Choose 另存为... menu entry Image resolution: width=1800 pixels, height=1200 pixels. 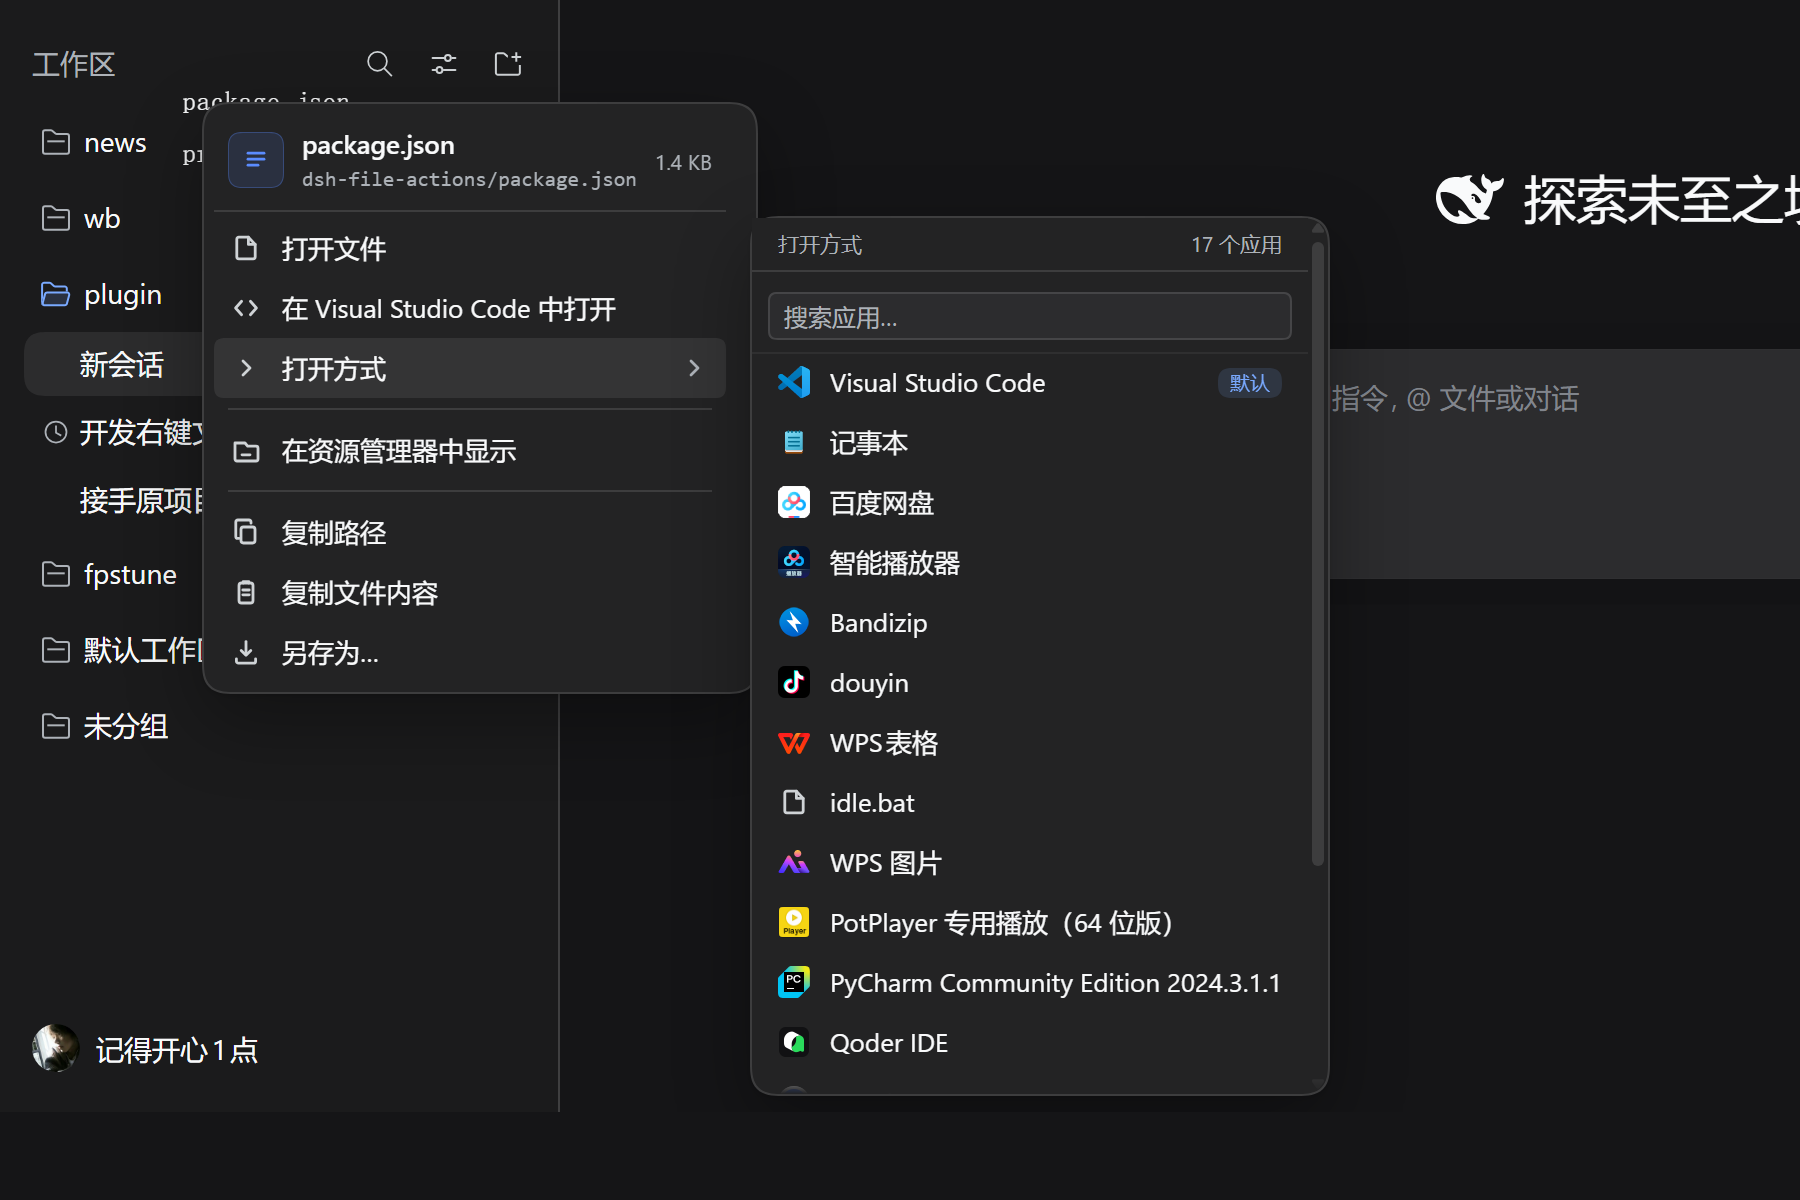tap(470, 652)
